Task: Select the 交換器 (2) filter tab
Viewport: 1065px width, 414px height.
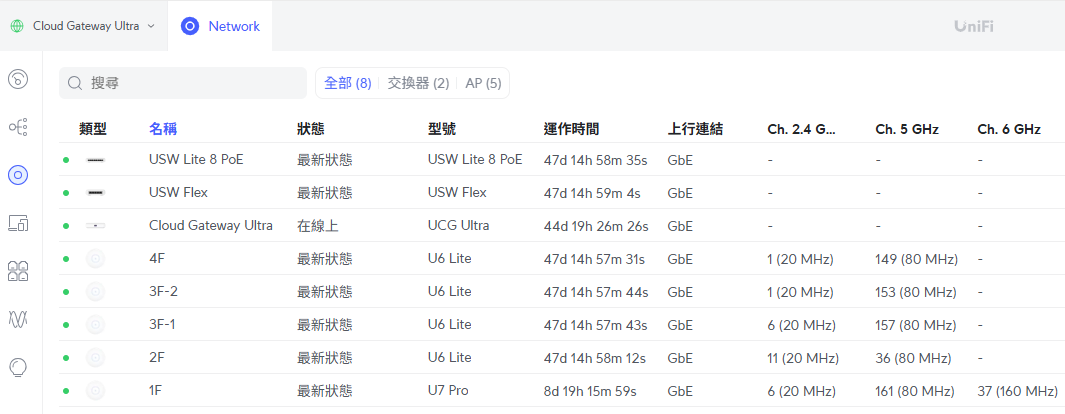Action: coord(418,83)
